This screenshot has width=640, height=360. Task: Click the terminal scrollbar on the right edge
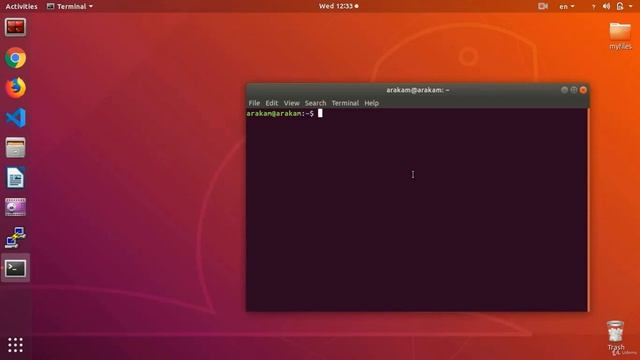(x=588, y=209)
